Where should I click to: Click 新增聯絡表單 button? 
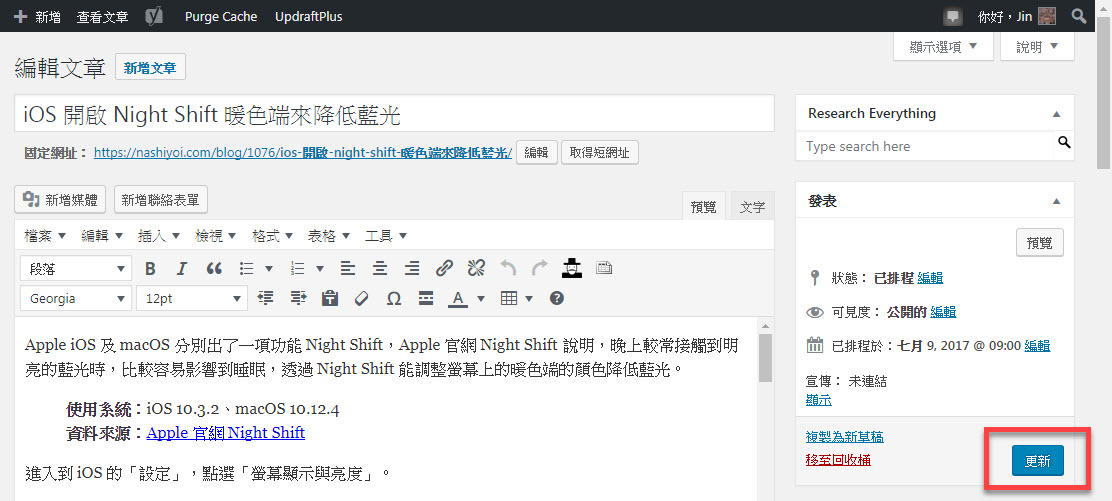(x=160, y=200)
